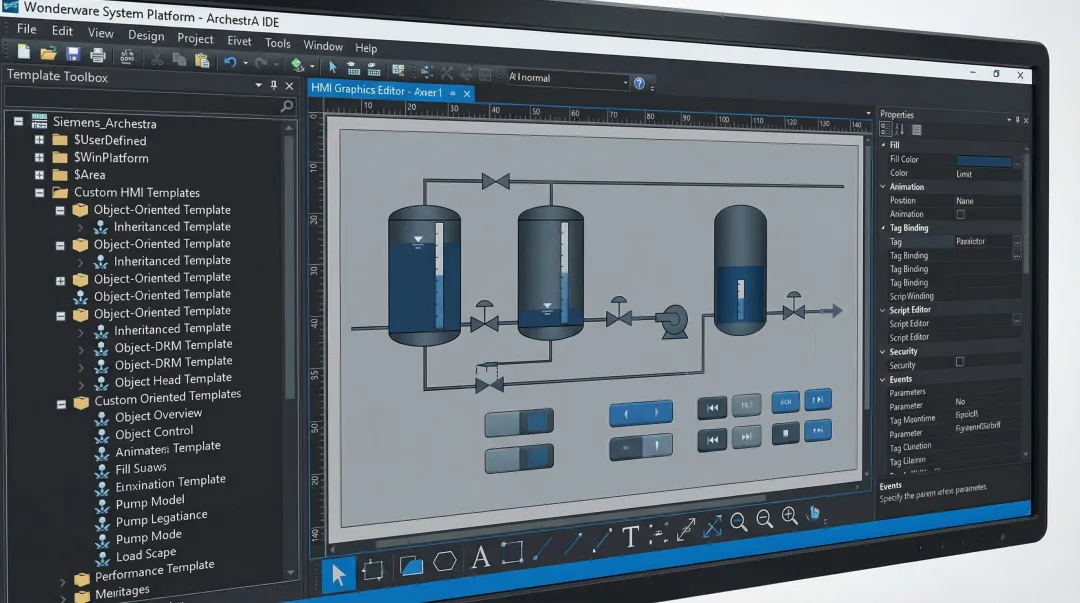
Task: Open the Pump Model template item
Action: pos(150,501)
